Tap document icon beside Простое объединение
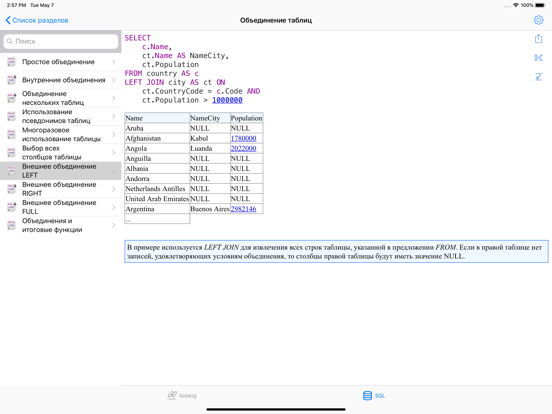This screenshot has width=552, height=414. [12, 62]
